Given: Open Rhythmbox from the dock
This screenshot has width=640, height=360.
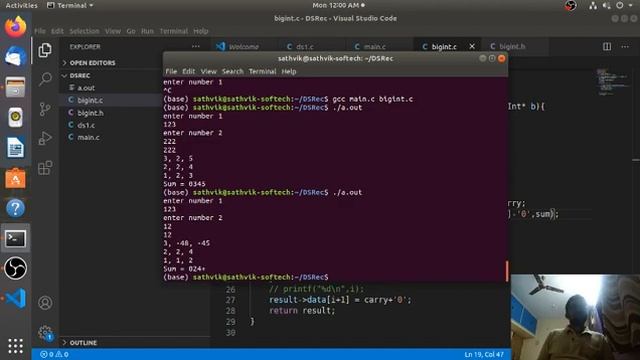Looking at the screenshot, I should (x=16, y=117).
